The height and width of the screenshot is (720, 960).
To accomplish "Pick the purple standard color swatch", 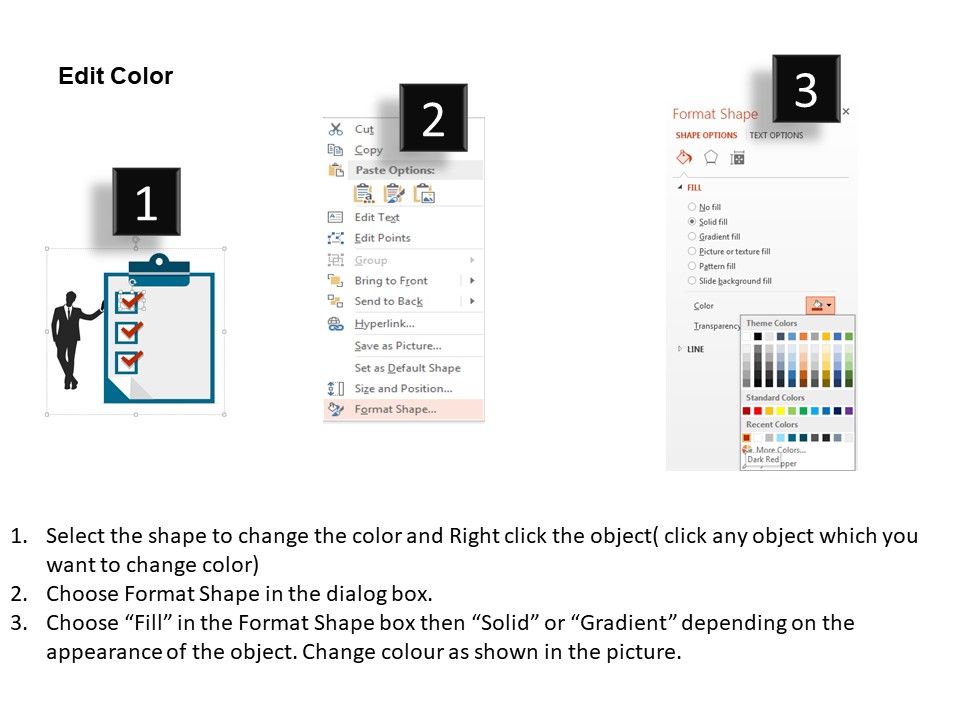I will click(849, 411).
